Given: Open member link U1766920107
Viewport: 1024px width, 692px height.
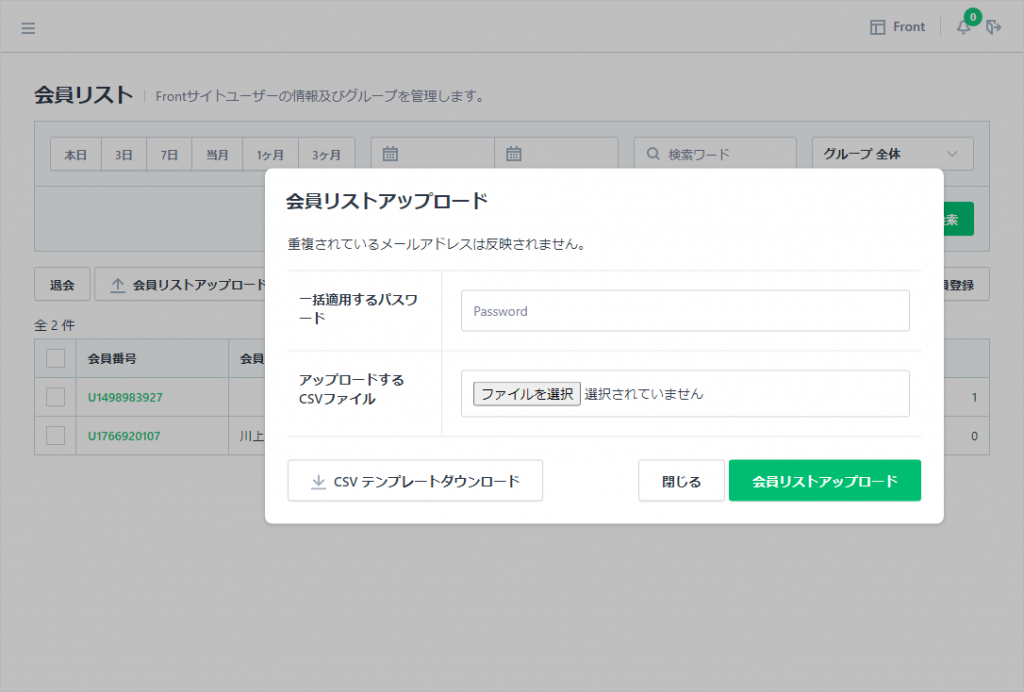Looking at the screenshot, I should click(124, 436).
